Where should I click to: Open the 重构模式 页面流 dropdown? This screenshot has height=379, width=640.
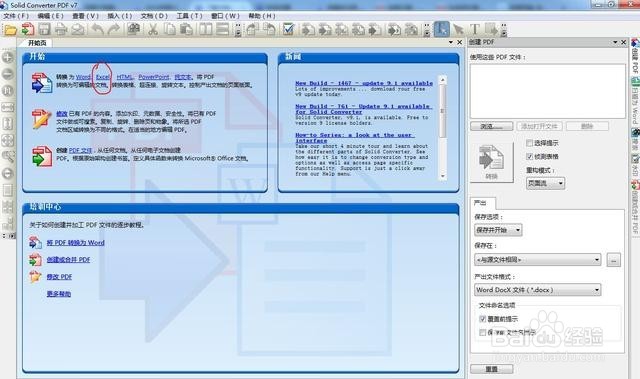545,184
